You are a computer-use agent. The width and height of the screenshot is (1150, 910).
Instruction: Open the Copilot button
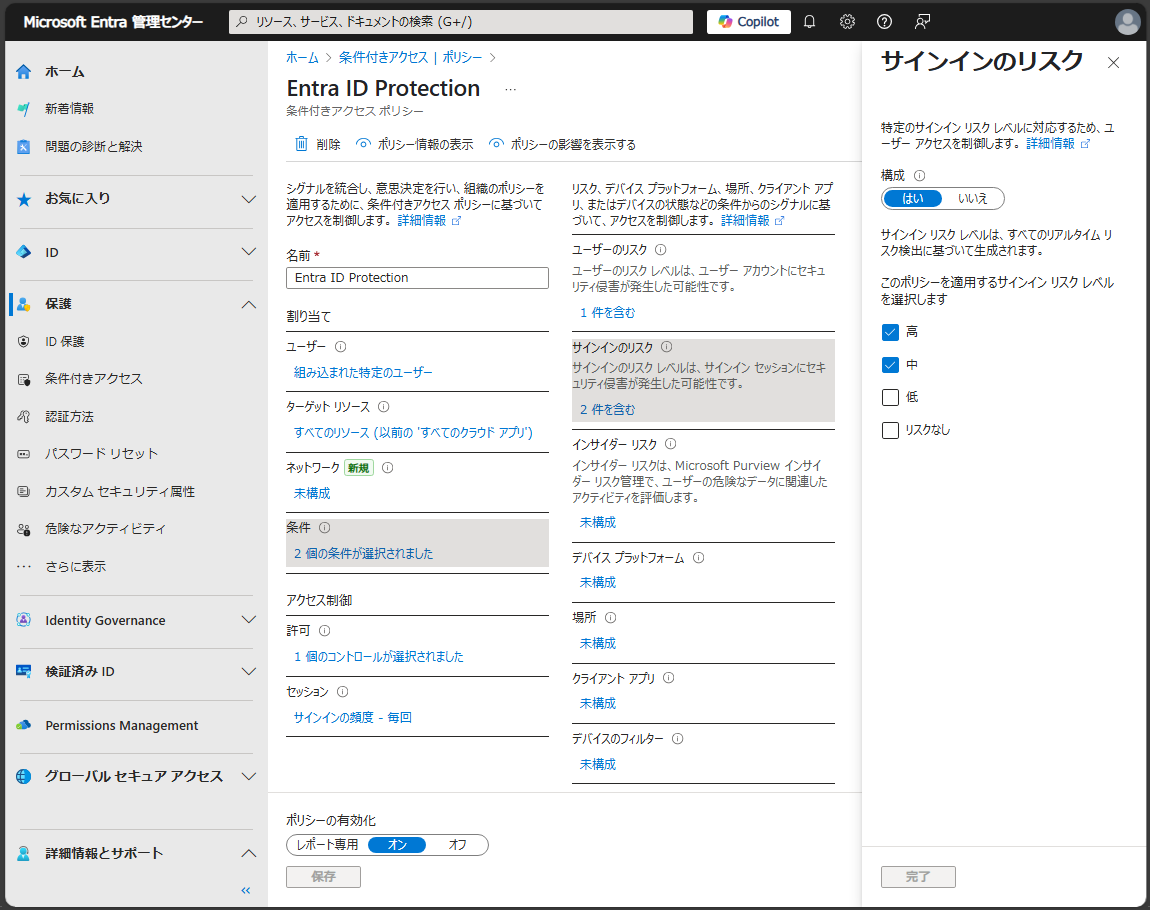[x=749, y=22]
